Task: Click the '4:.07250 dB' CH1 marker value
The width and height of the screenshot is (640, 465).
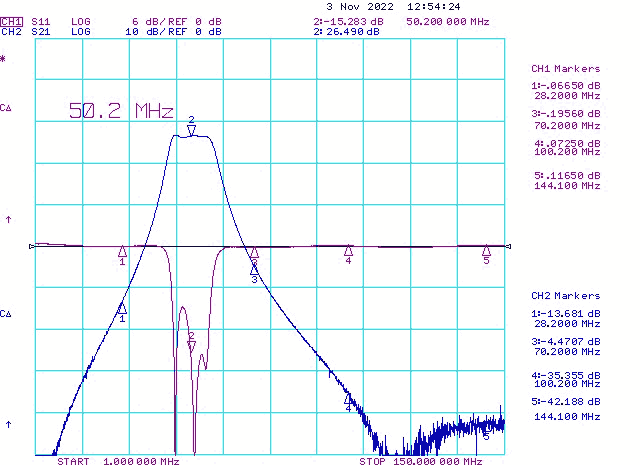Action: click(567, 144)
